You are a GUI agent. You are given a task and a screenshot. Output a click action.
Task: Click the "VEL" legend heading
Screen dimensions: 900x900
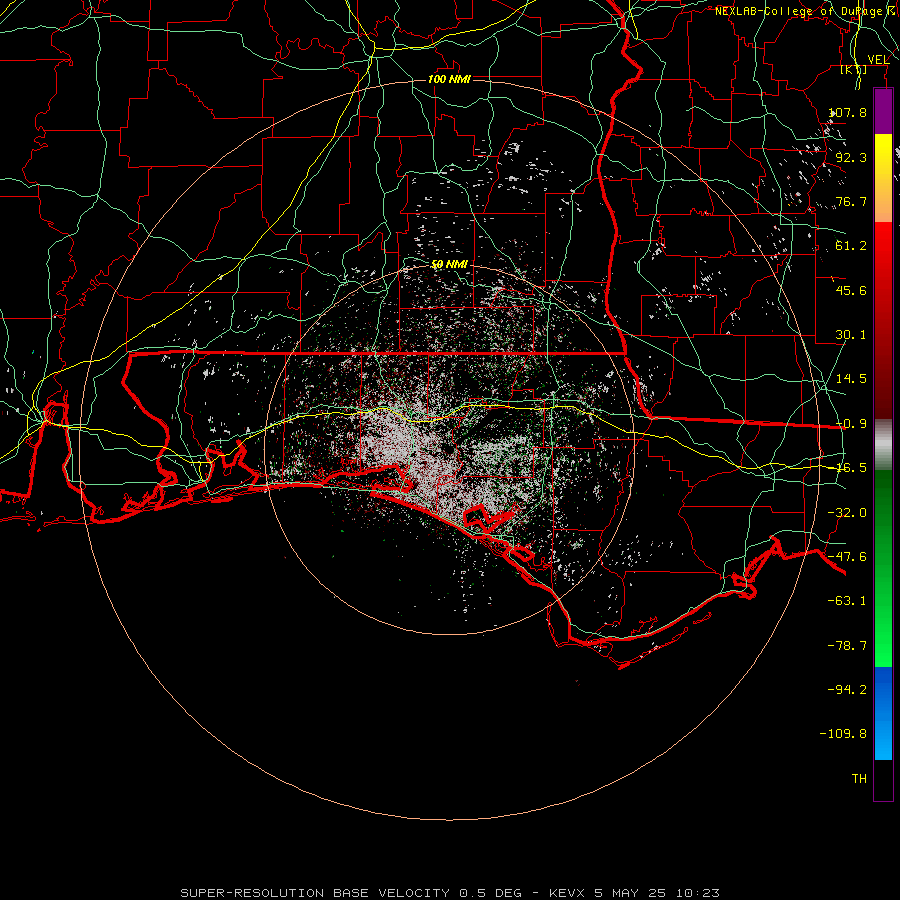click(x=878, y=60)
